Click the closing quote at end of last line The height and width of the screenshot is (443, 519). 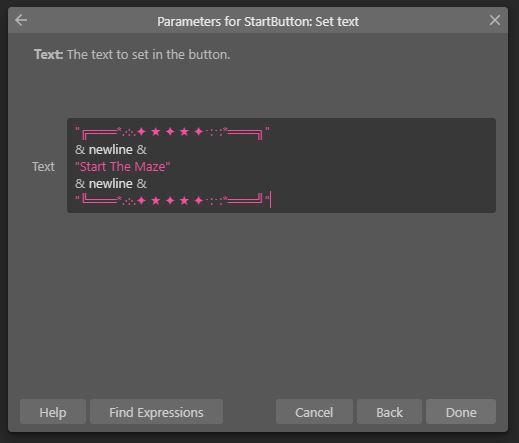(267, 199)
